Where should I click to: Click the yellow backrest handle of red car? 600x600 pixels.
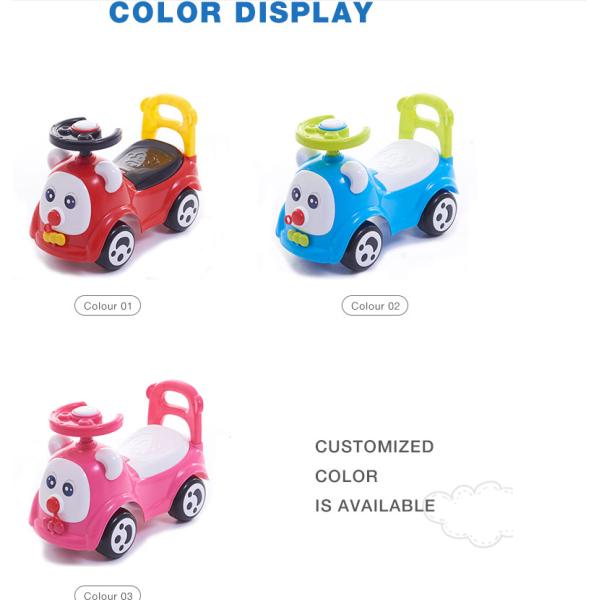pos(169,124)
